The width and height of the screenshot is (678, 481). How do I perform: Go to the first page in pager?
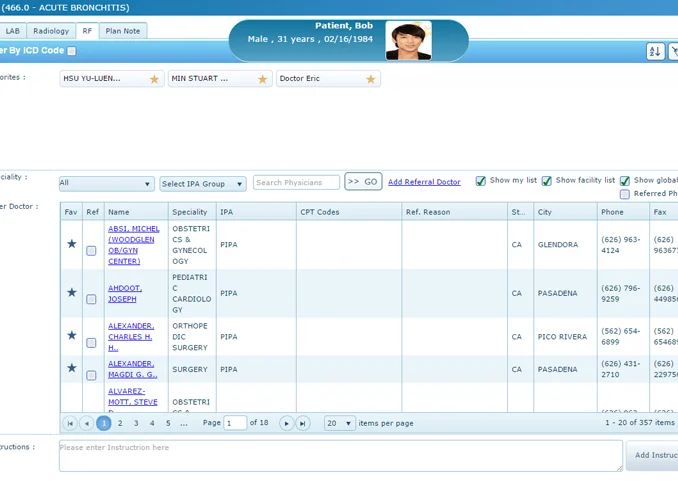70,424
